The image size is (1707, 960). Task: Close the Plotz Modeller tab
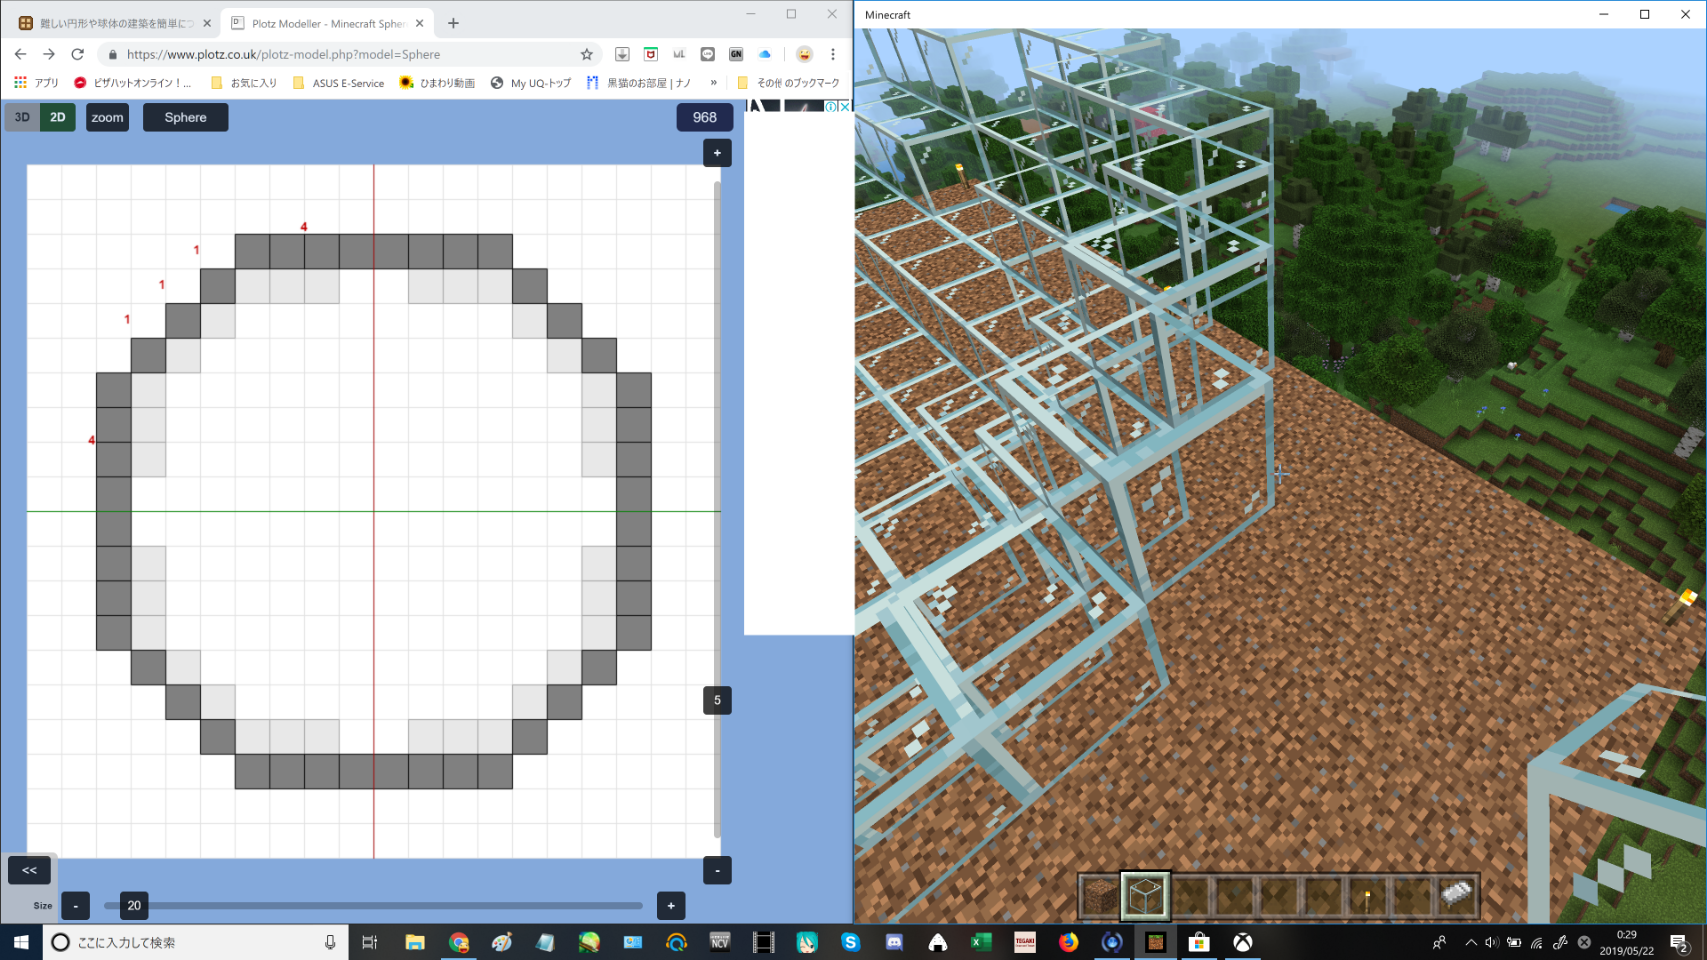(420, 23)
